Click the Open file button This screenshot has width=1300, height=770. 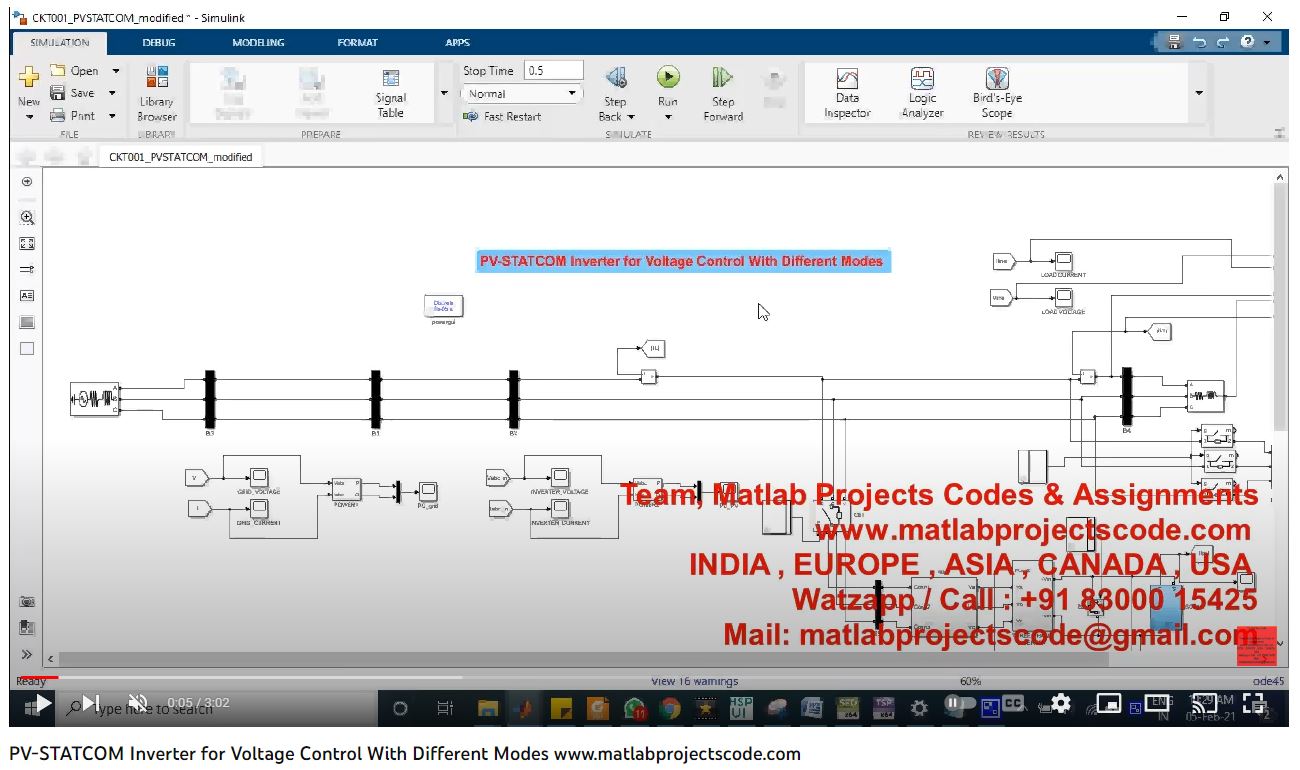click(x=75, y=71)
